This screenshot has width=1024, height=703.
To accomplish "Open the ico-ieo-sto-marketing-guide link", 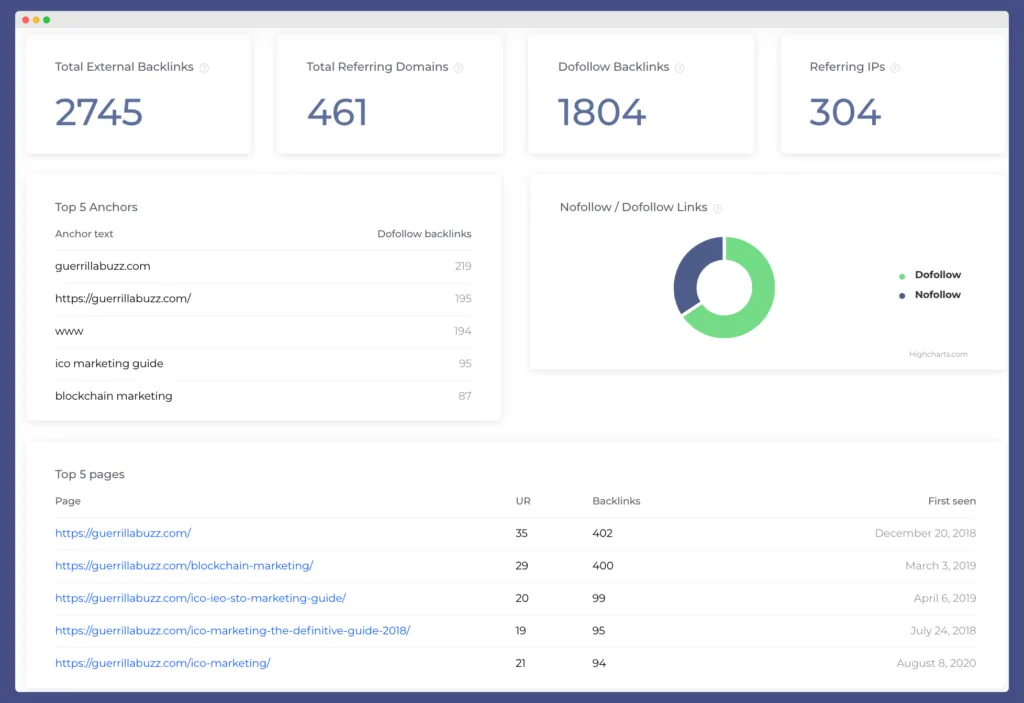I will point(200,598).
